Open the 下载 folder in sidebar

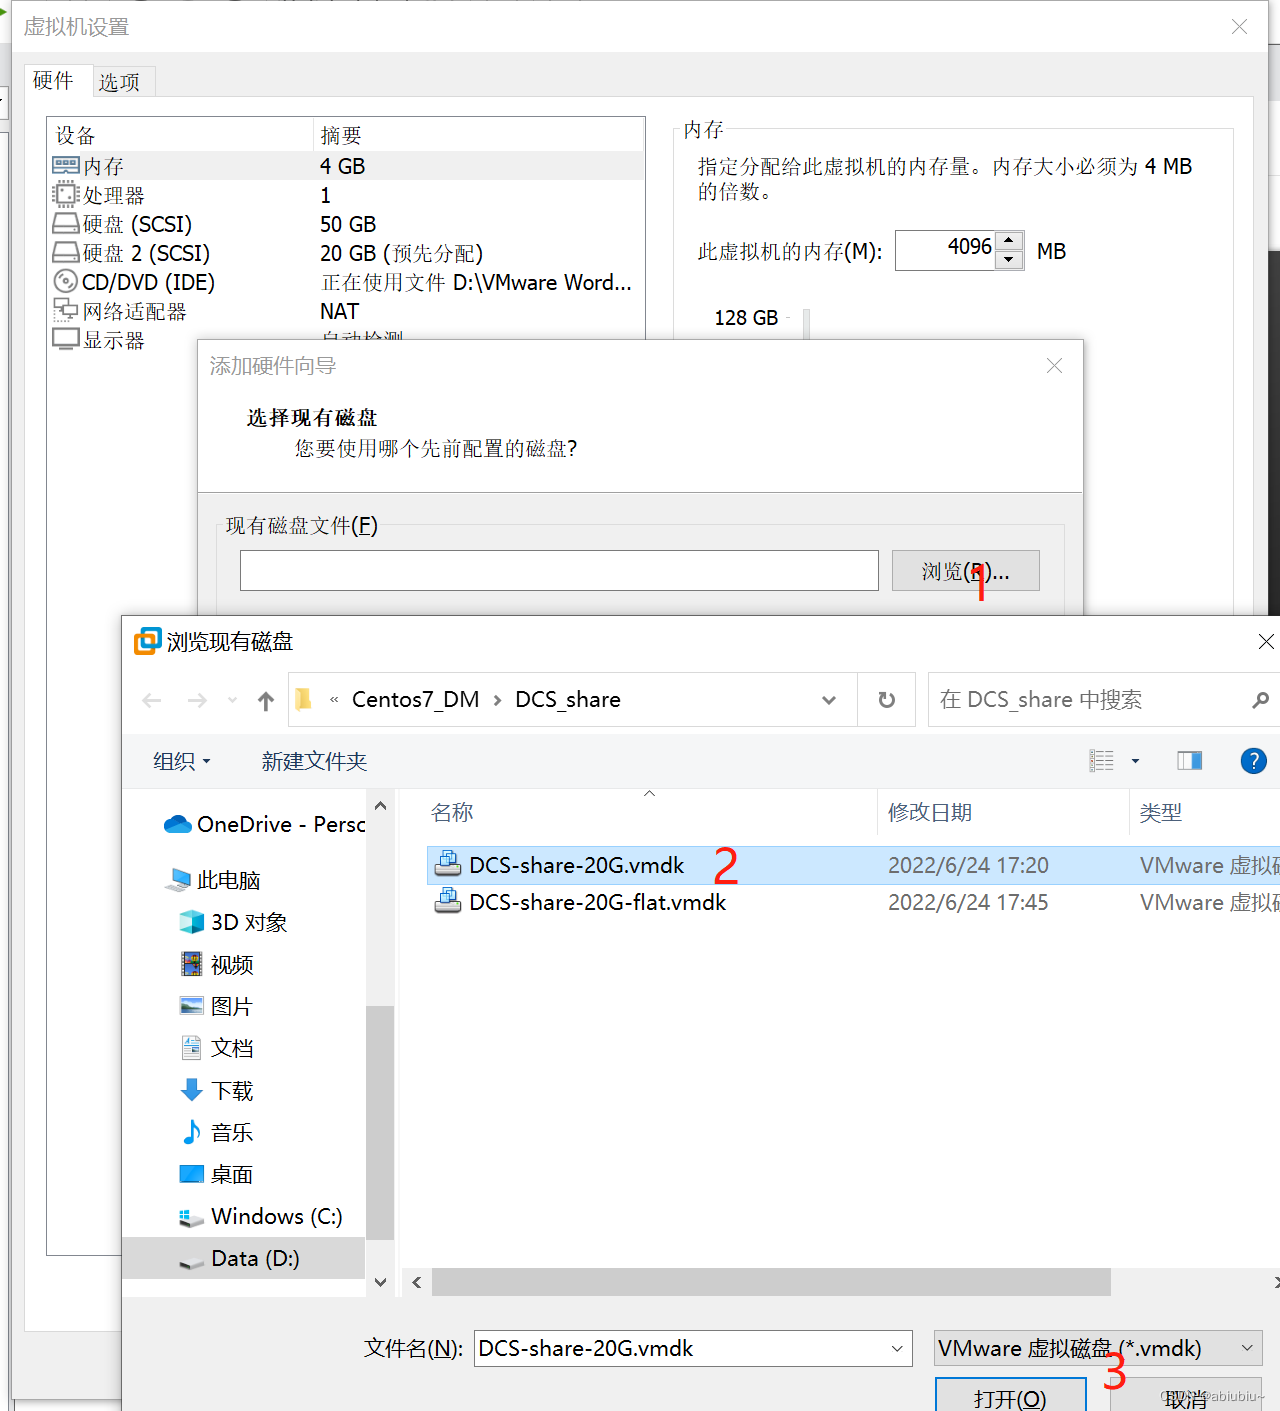pos(217,1090)
